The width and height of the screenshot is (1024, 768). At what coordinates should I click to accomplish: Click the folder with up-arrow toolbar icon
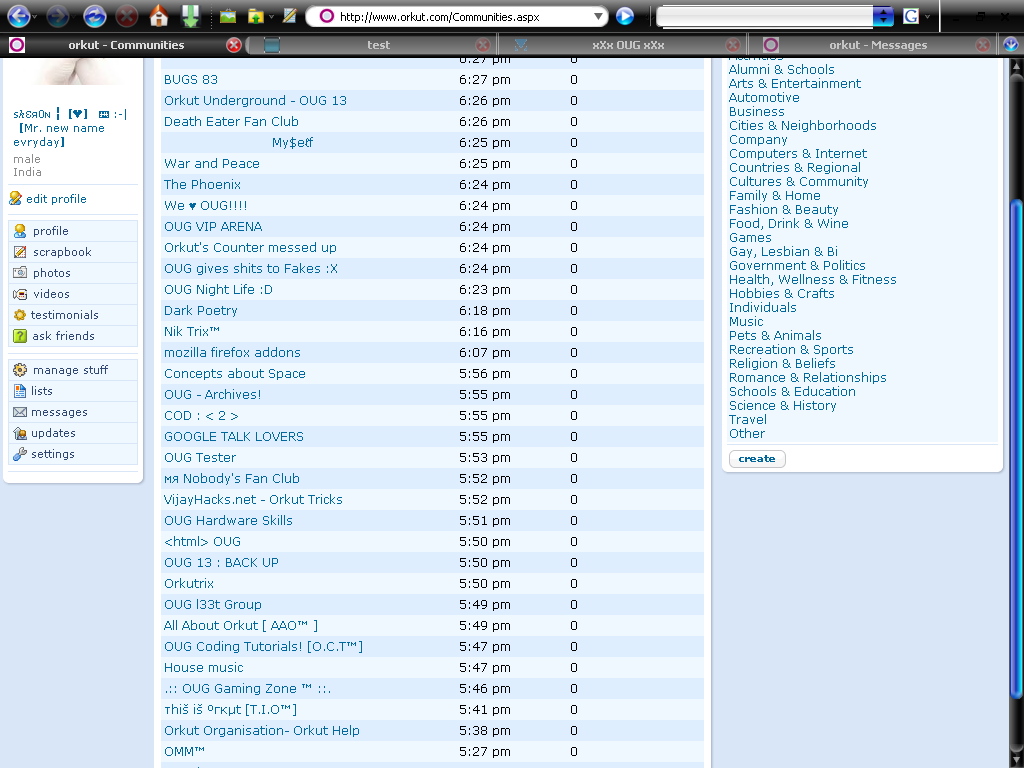(x=255, y=16)
